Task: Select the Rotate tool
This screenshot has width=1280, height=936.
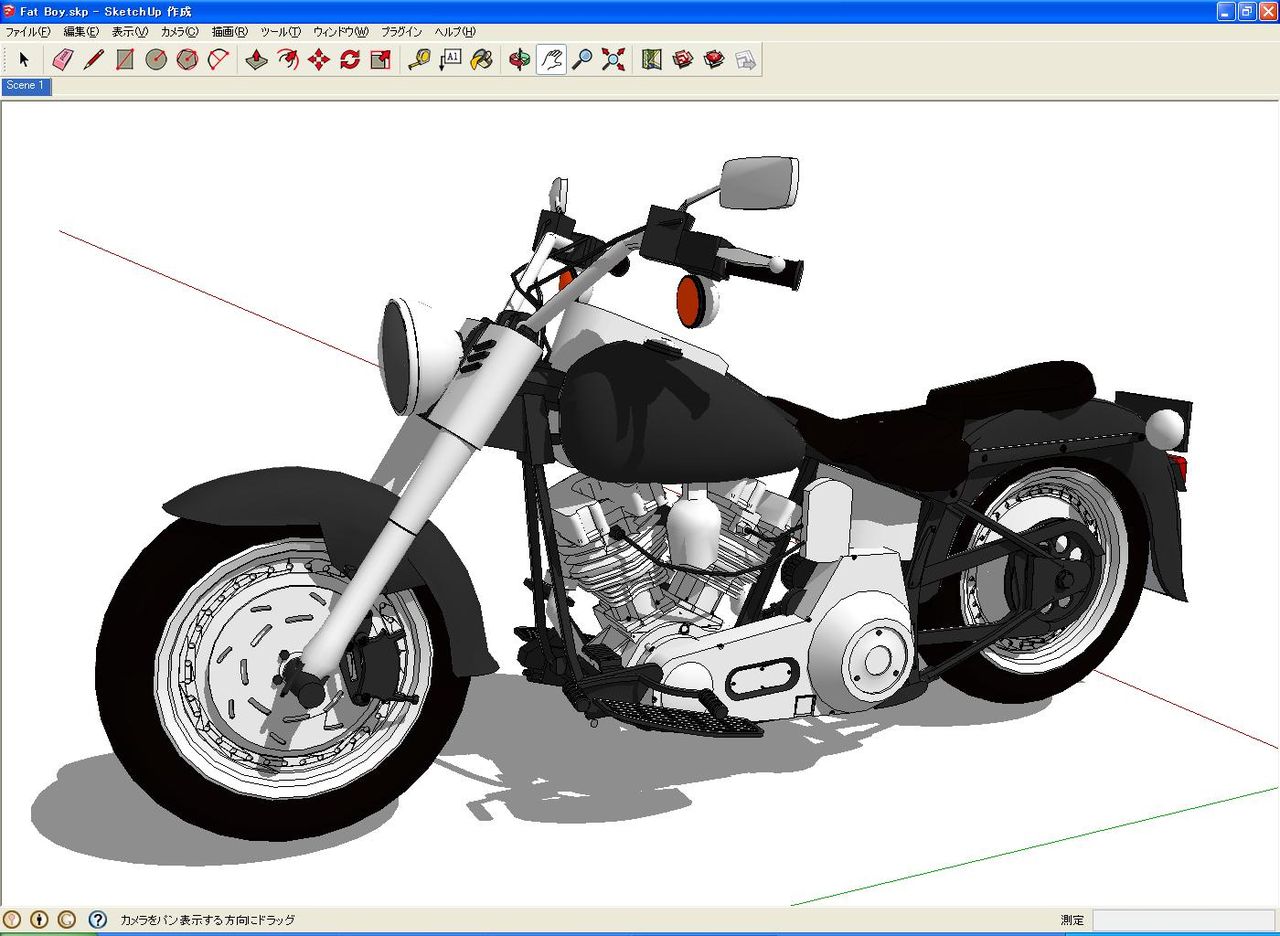Action: (350, 60)
